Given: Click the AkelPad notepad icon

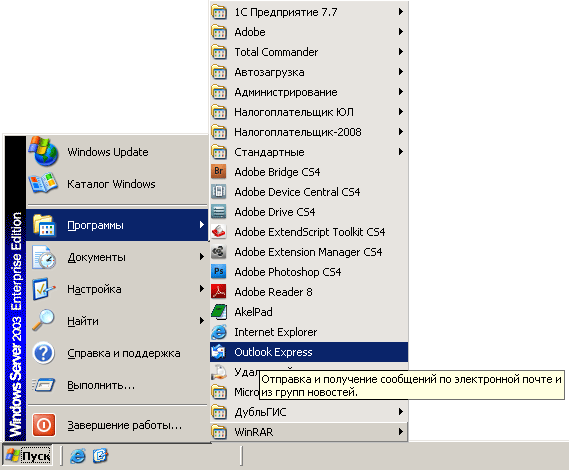Looking at the screenshot, I should click(x=219, y=311).
